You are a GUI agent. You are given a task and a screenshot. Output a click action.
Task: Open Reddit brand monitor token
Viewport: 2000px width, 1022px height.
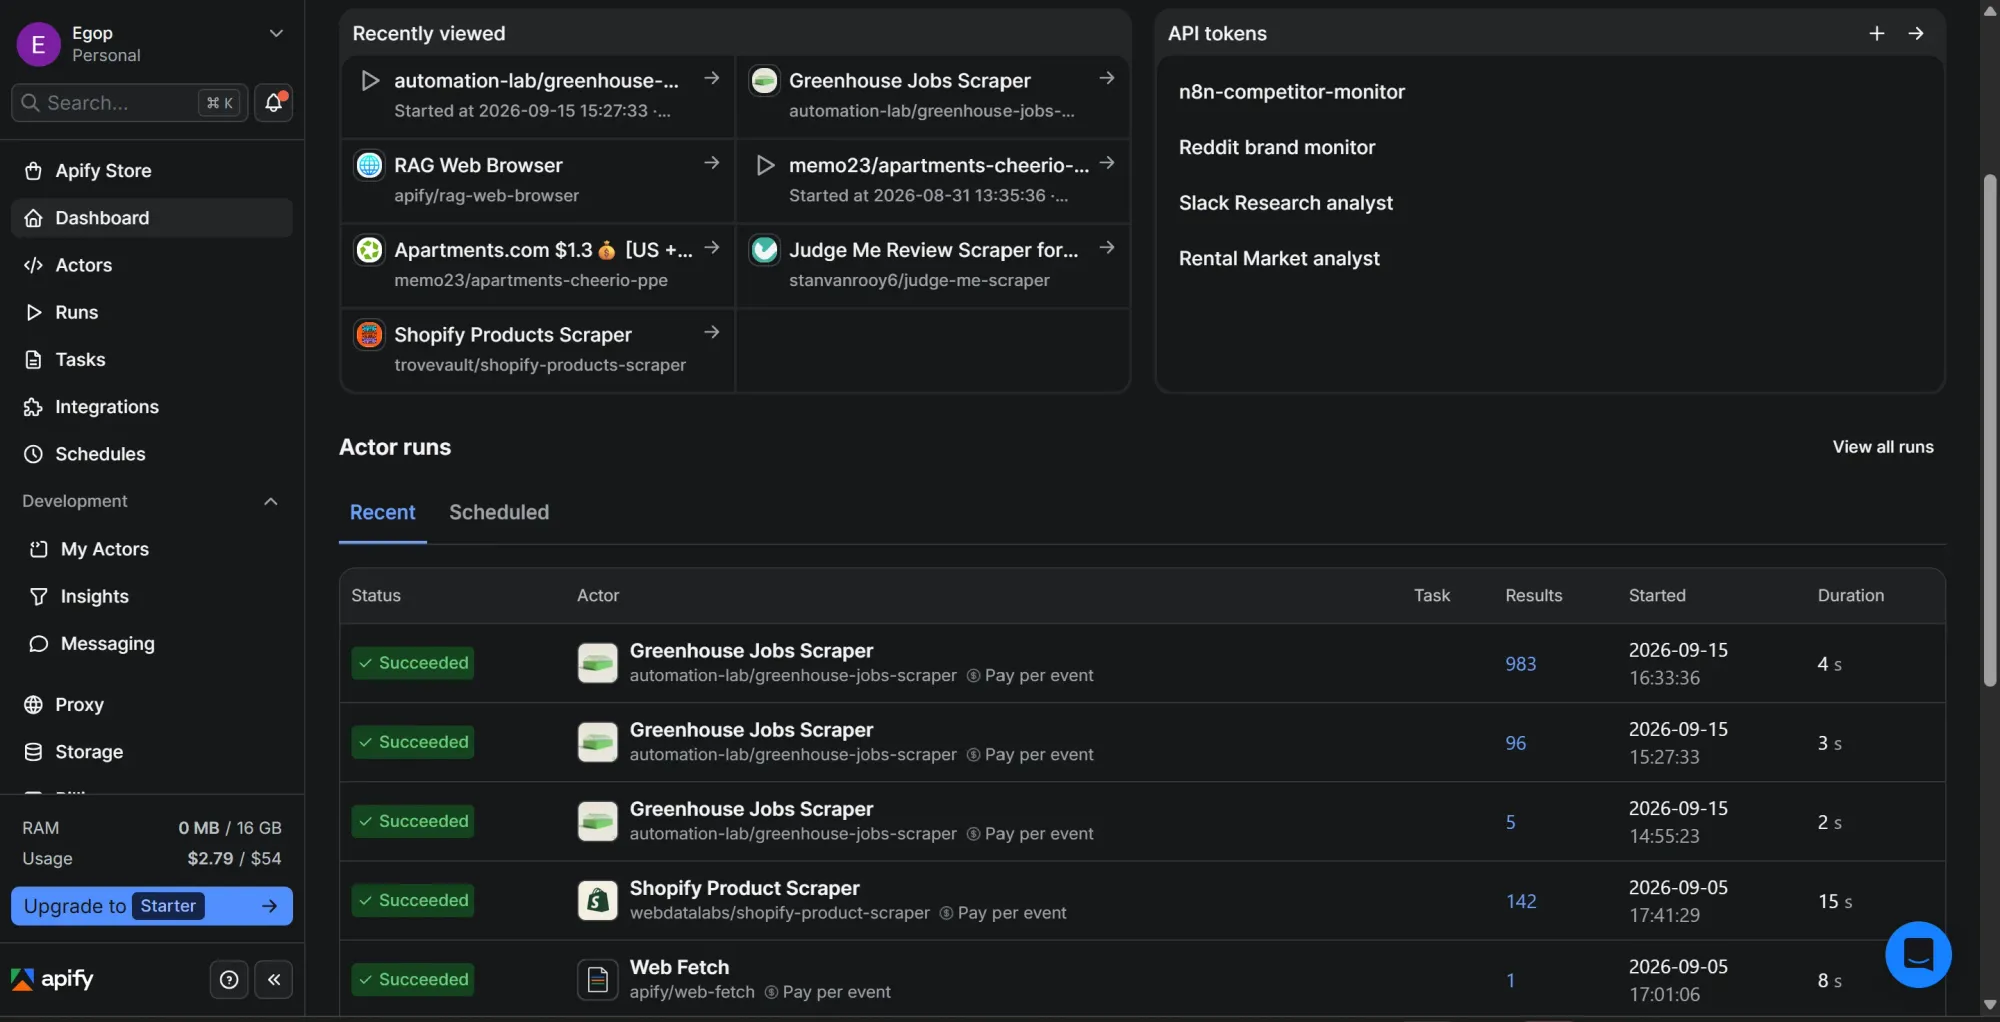tap(1276, 148)
